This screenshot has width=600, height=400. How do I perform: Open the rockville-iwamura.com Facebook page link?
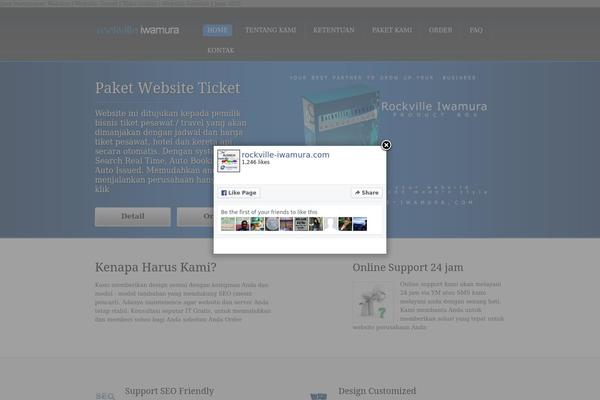click(x=285, y=155)
